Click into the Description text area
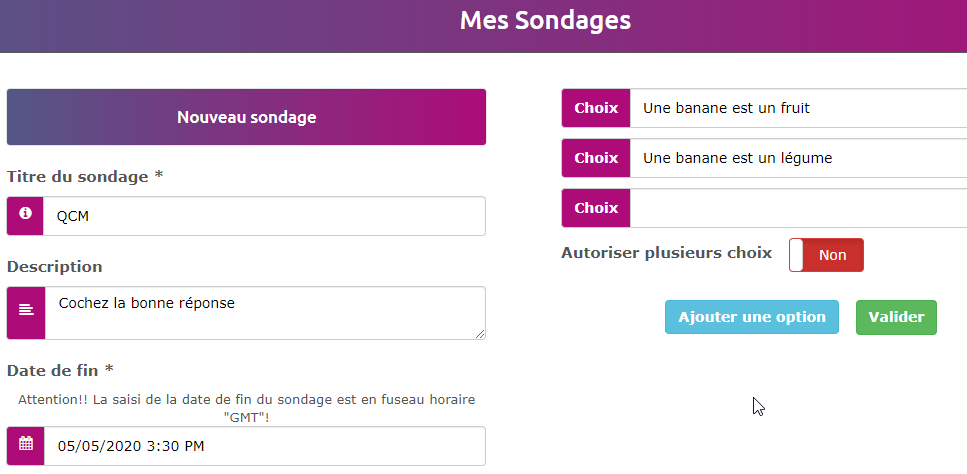967x474 pixels. pyautogui.click(x=264, y=312)
